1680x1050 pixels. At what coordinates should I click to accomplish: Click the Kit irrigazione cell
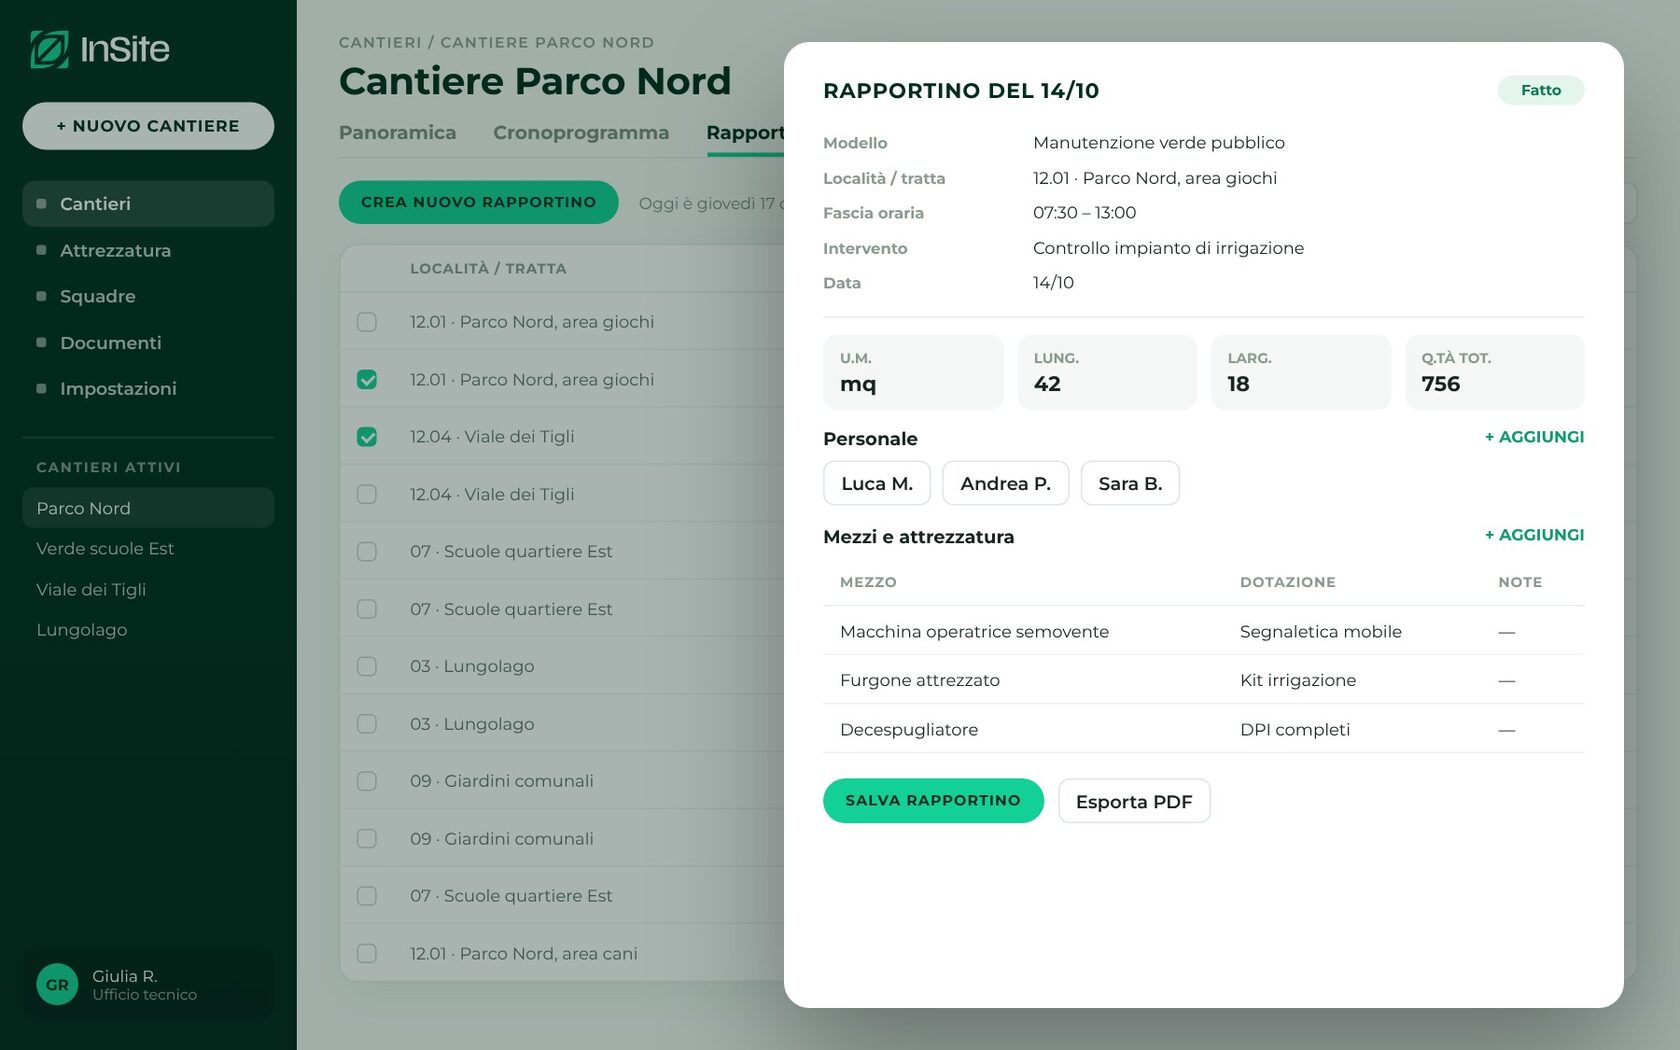[1298, 680]
